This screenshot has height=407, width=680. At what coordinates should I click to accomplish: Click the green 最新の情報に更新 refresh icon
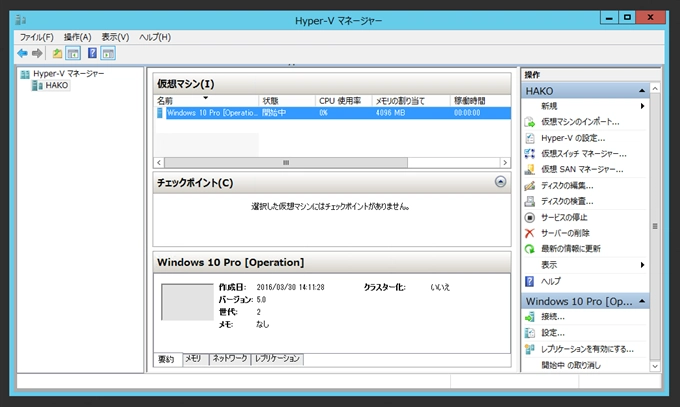(530, 249)
